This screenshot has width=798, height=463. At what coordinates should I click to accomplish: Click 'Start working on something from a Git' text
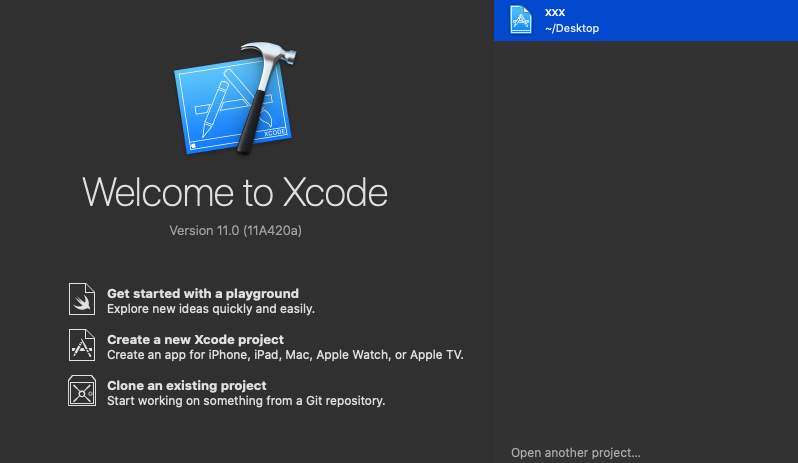coord(246,400)
